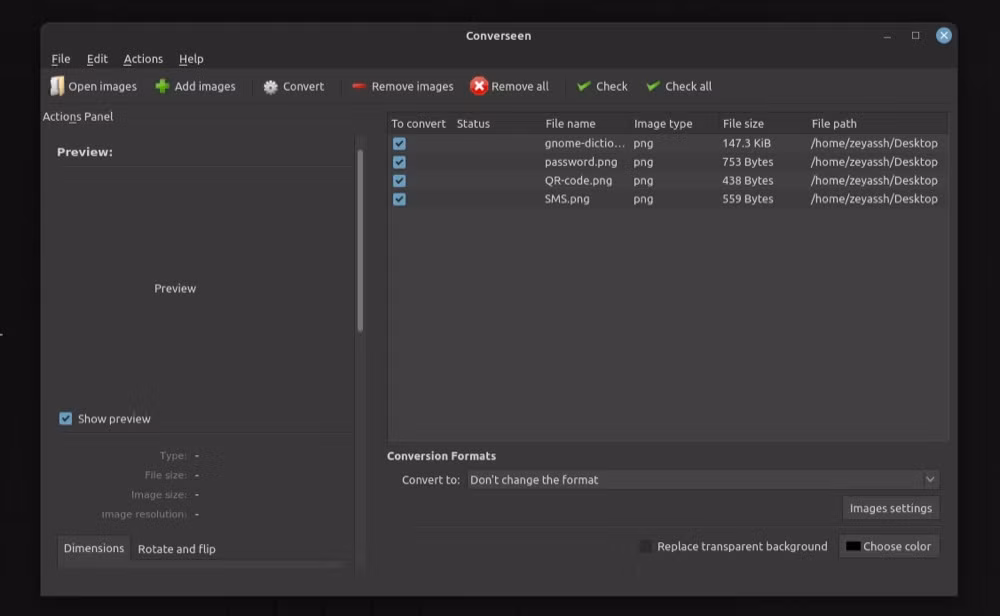Click the 753 Bytes file size cell
Image resolution: width=1000 pixels, height=616 pixels.
(747, 162)
